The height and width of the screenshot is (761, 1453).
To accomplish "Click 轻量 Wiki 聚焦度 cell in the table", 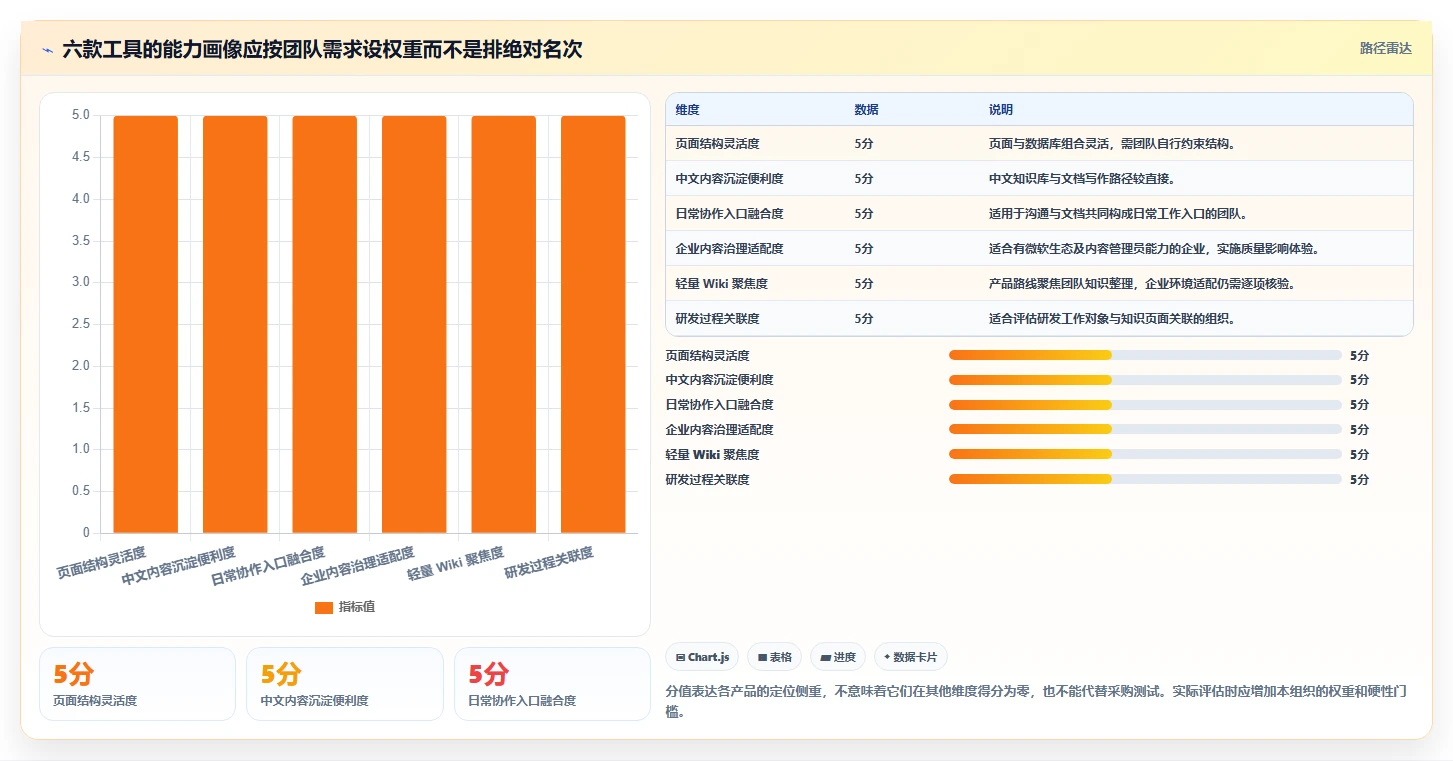I will 721,284.
